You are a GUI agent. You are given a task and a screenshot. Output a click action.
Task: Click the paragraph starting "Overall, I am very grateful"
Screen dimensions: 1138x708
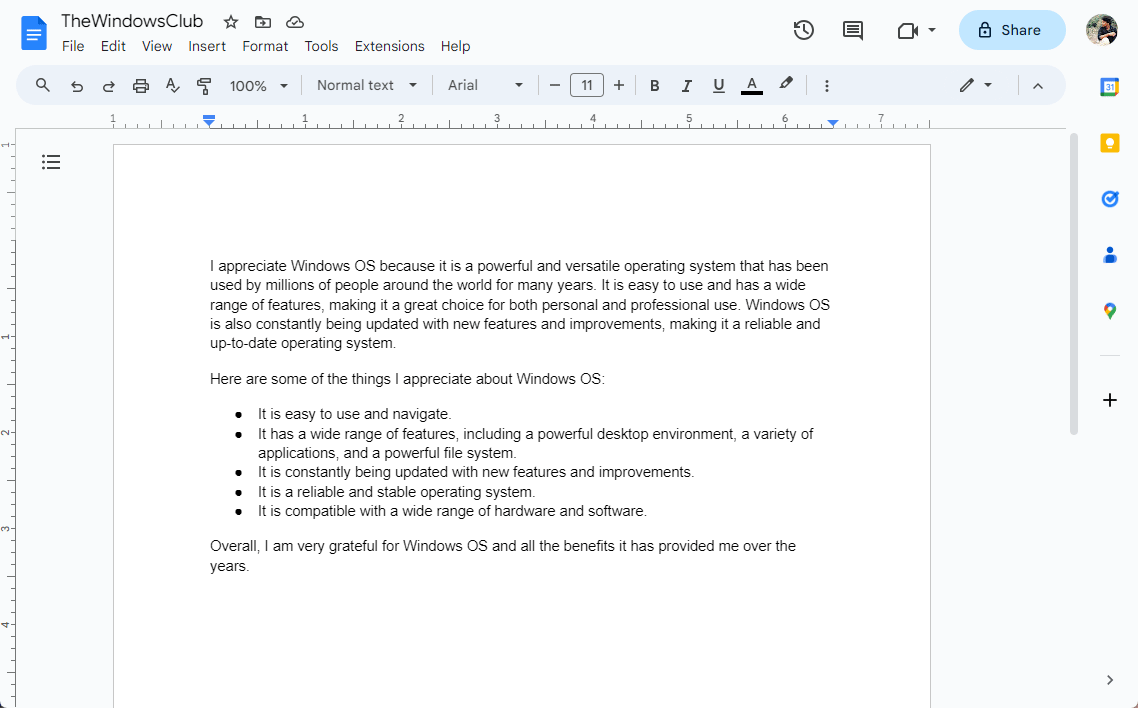click(503, 556)
